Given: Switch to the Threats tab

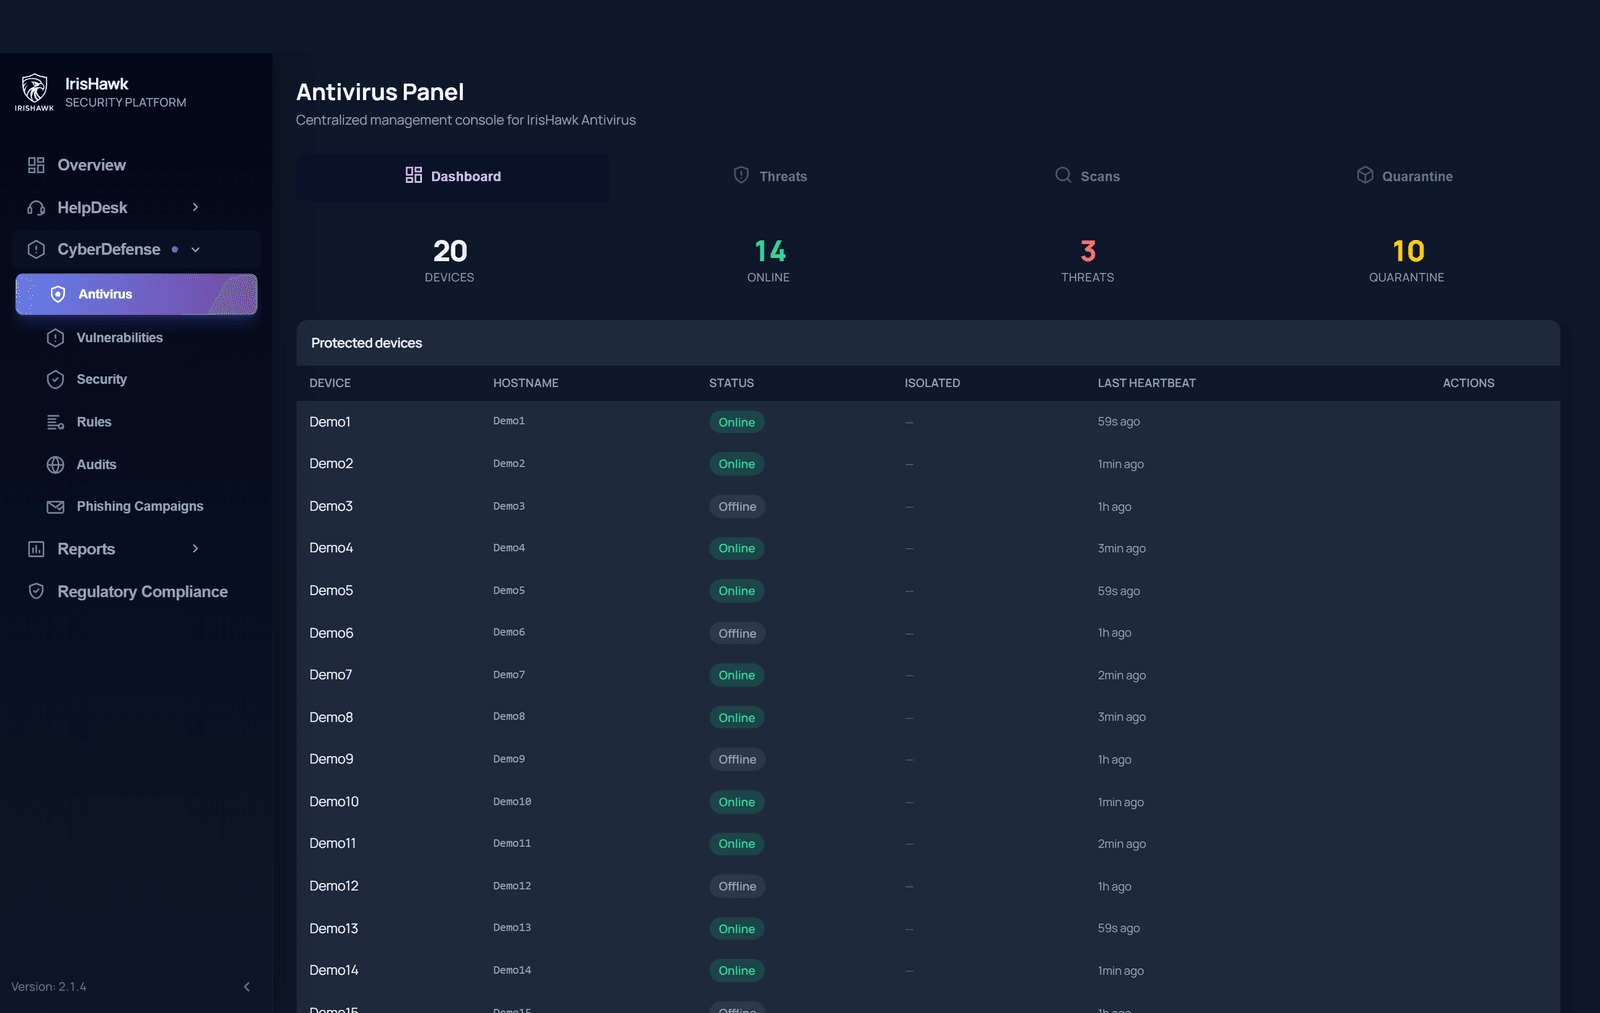Looking at the screenshot, I should (769, 177).
